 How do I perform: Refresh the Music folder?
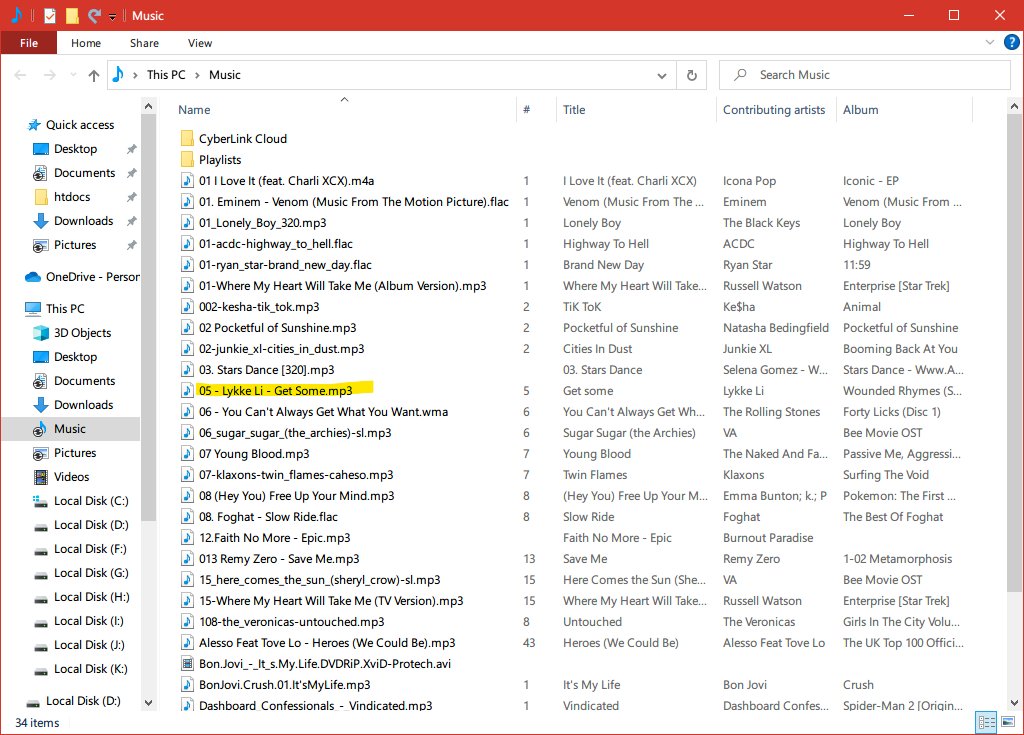692,76
